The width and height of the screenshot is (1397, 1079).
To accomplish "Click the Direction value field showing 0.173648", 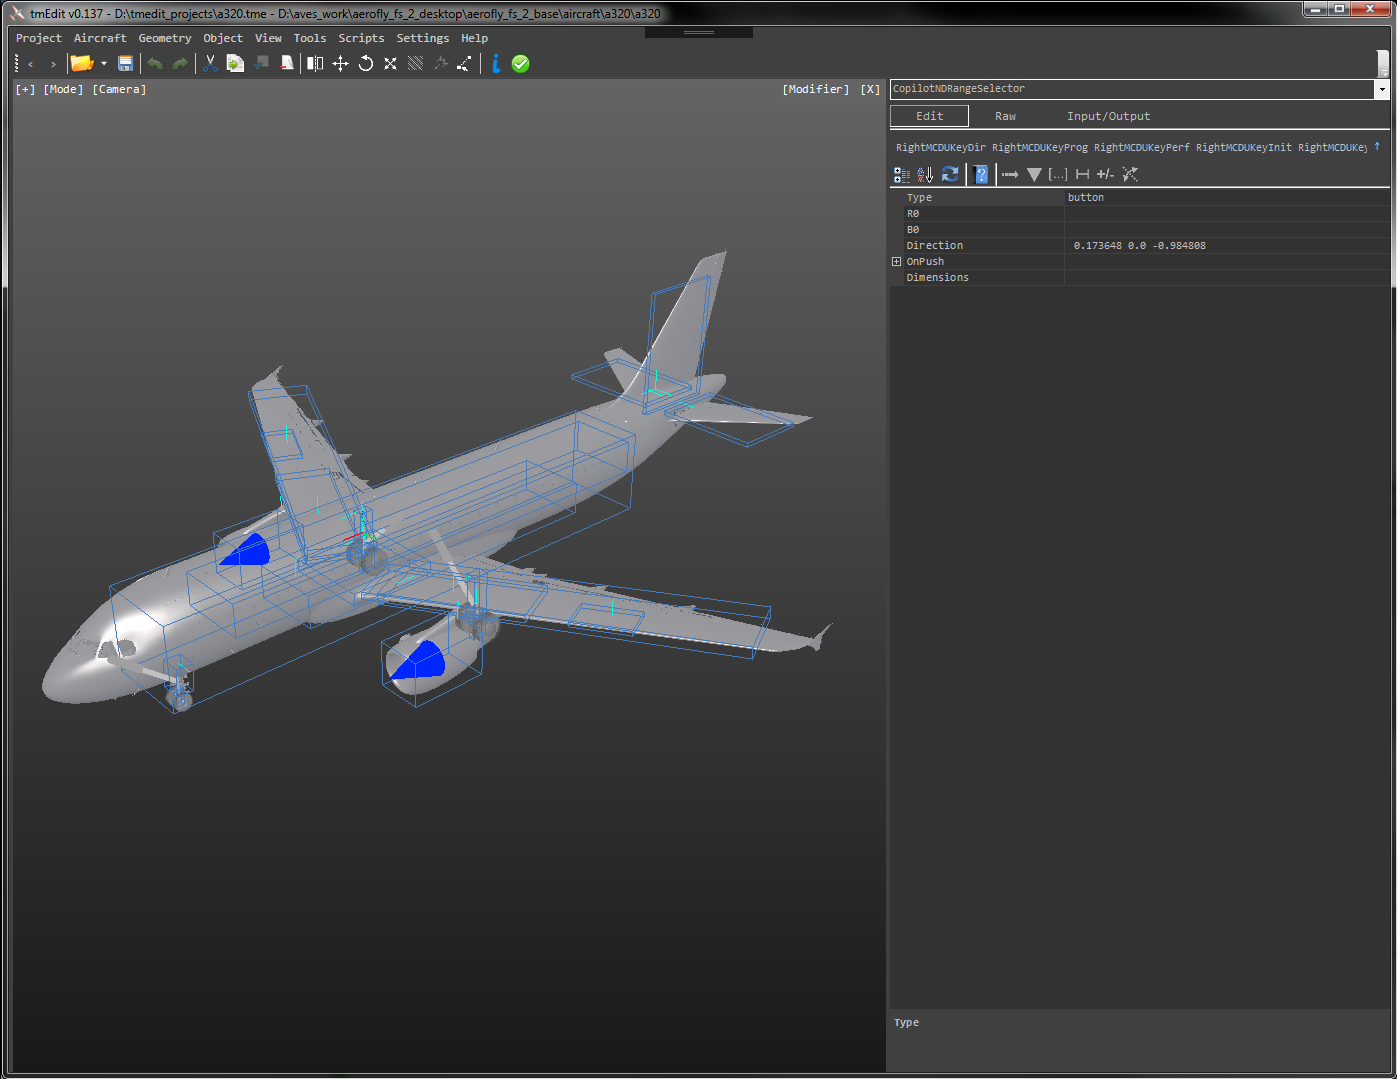I will tap(1139, 245).
